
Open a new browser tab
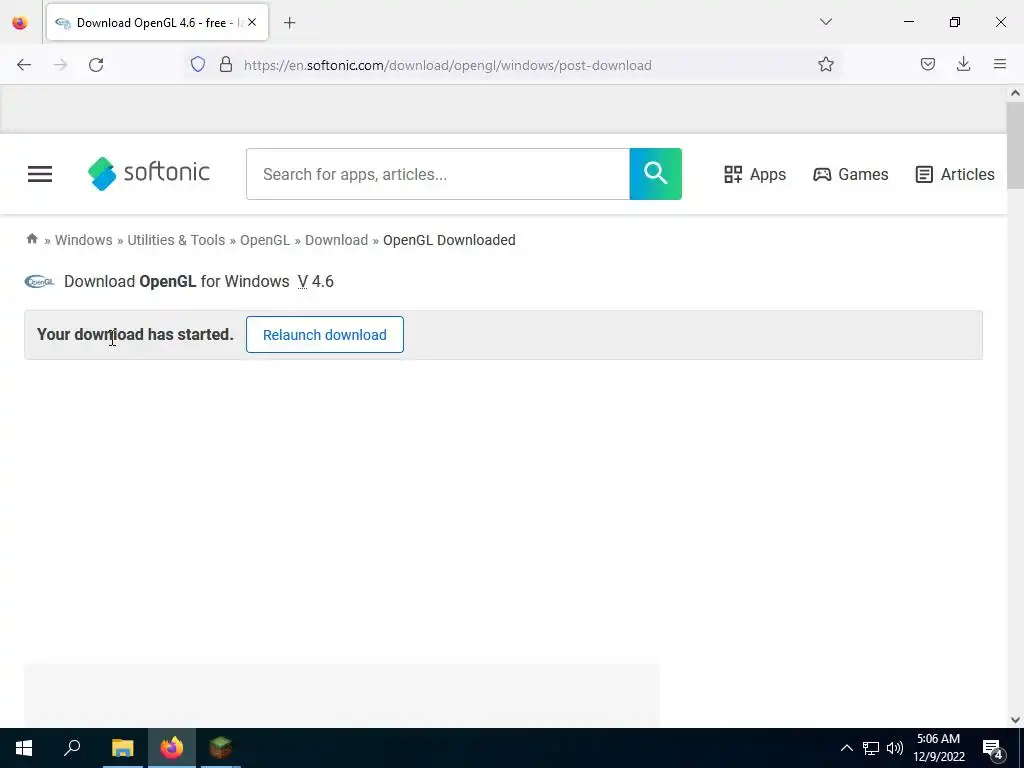(x=289, y=23)
